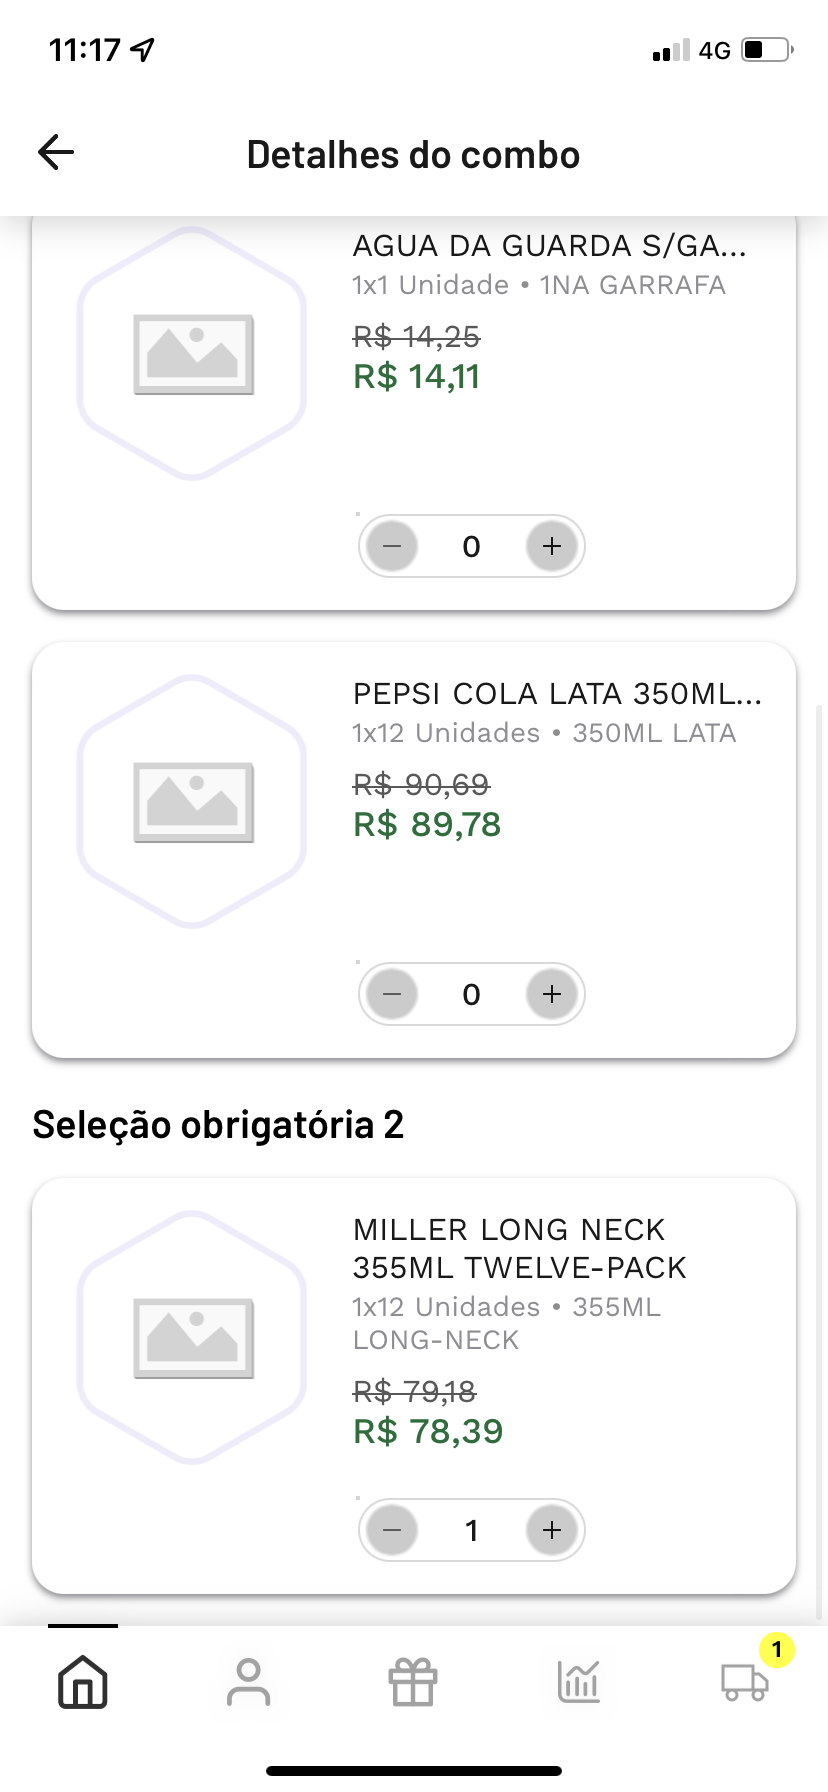Decrease Pepsi Cola Lata quantity
The width and height of the screenshot is (828, 1792).
coord(392,995)
